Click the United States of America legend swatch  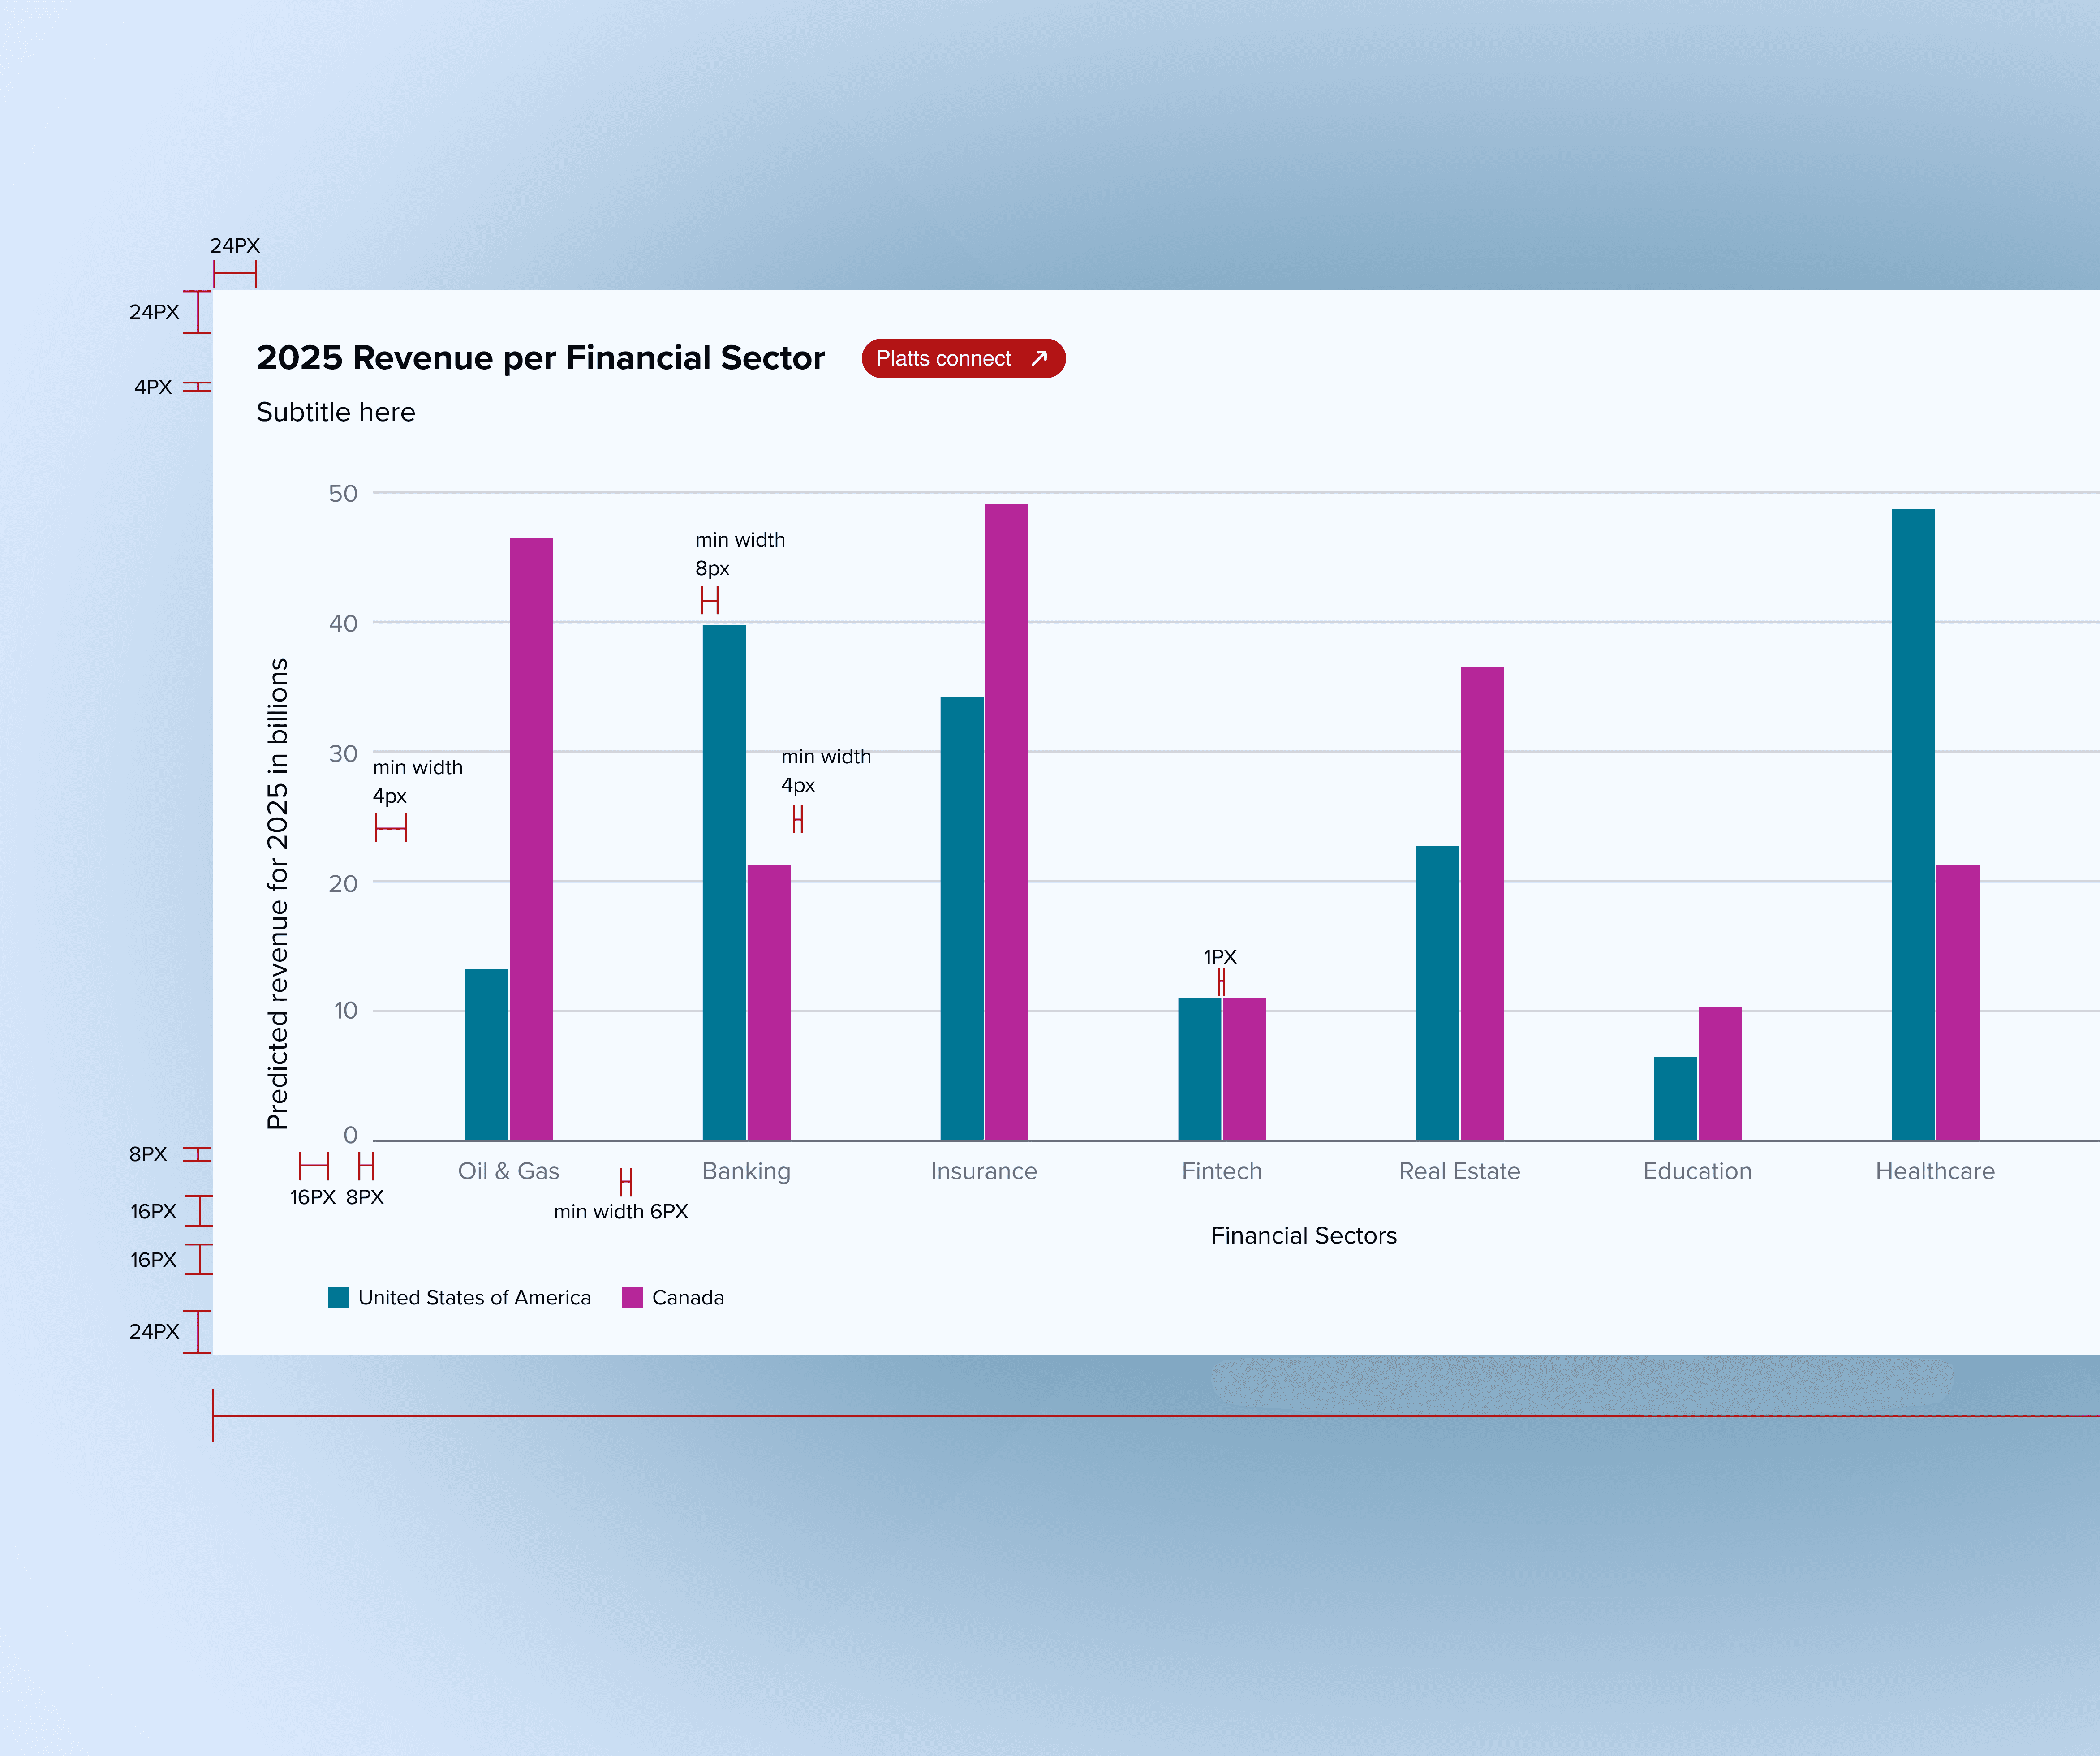[338, 1297]
